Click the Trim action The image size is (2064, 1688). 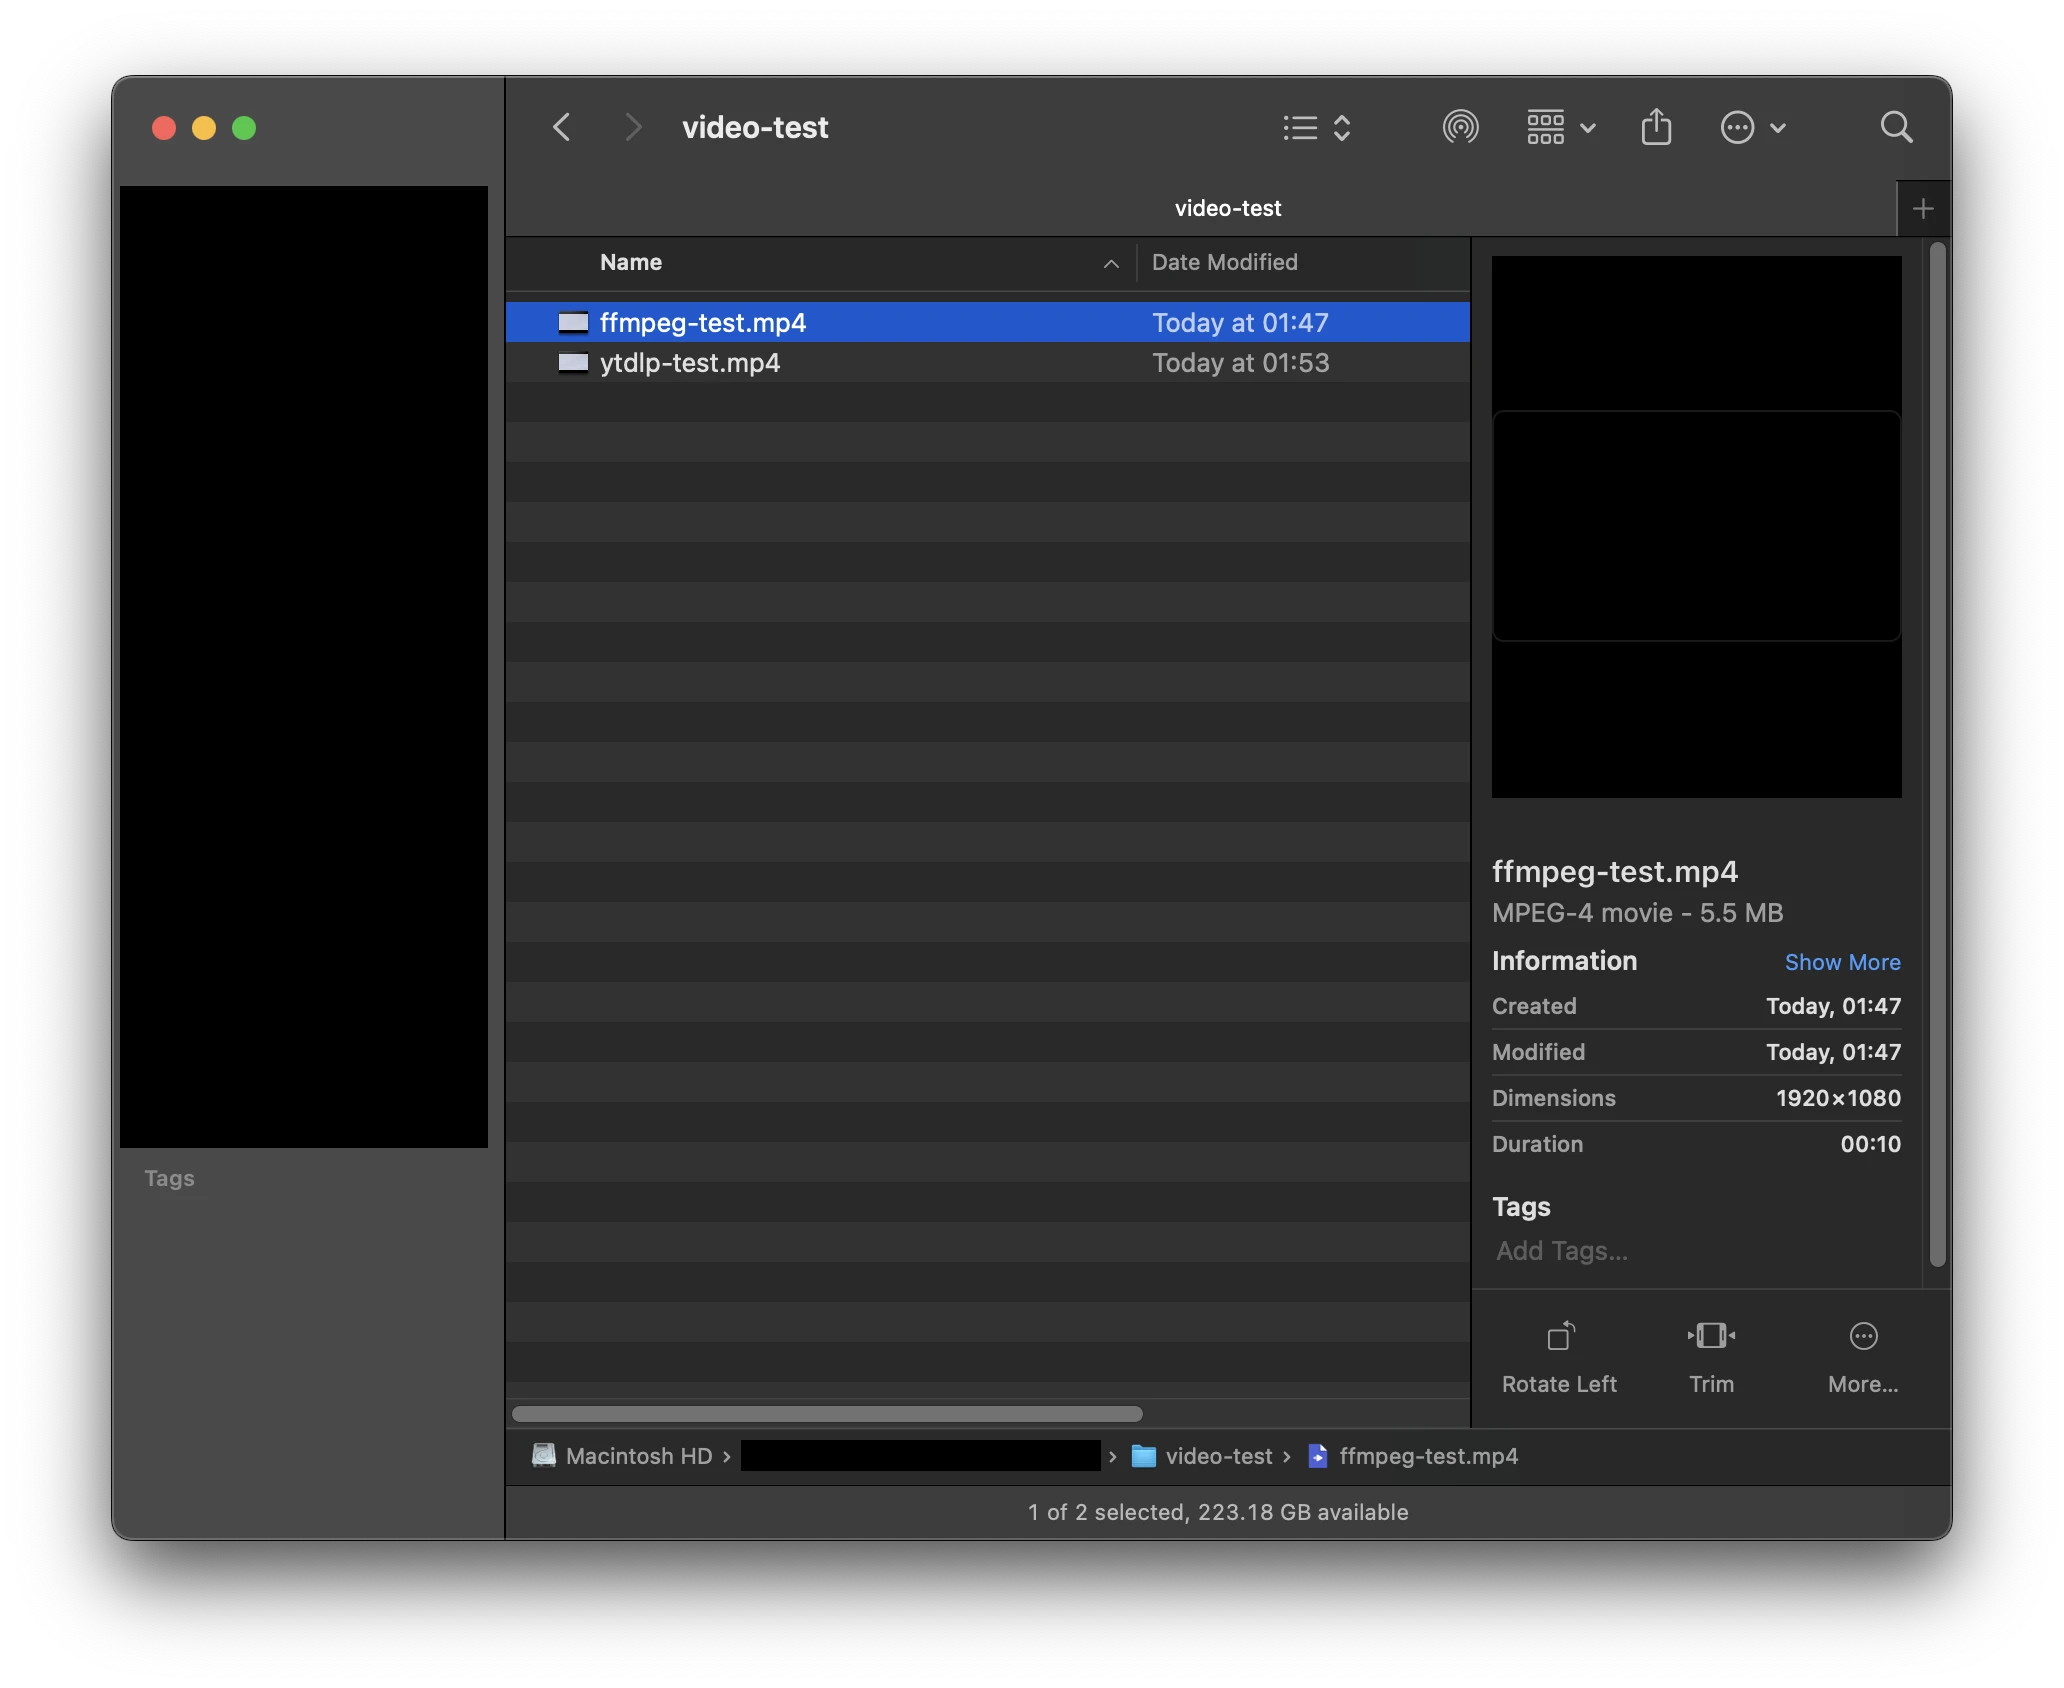click(x=1711, y=1358)
